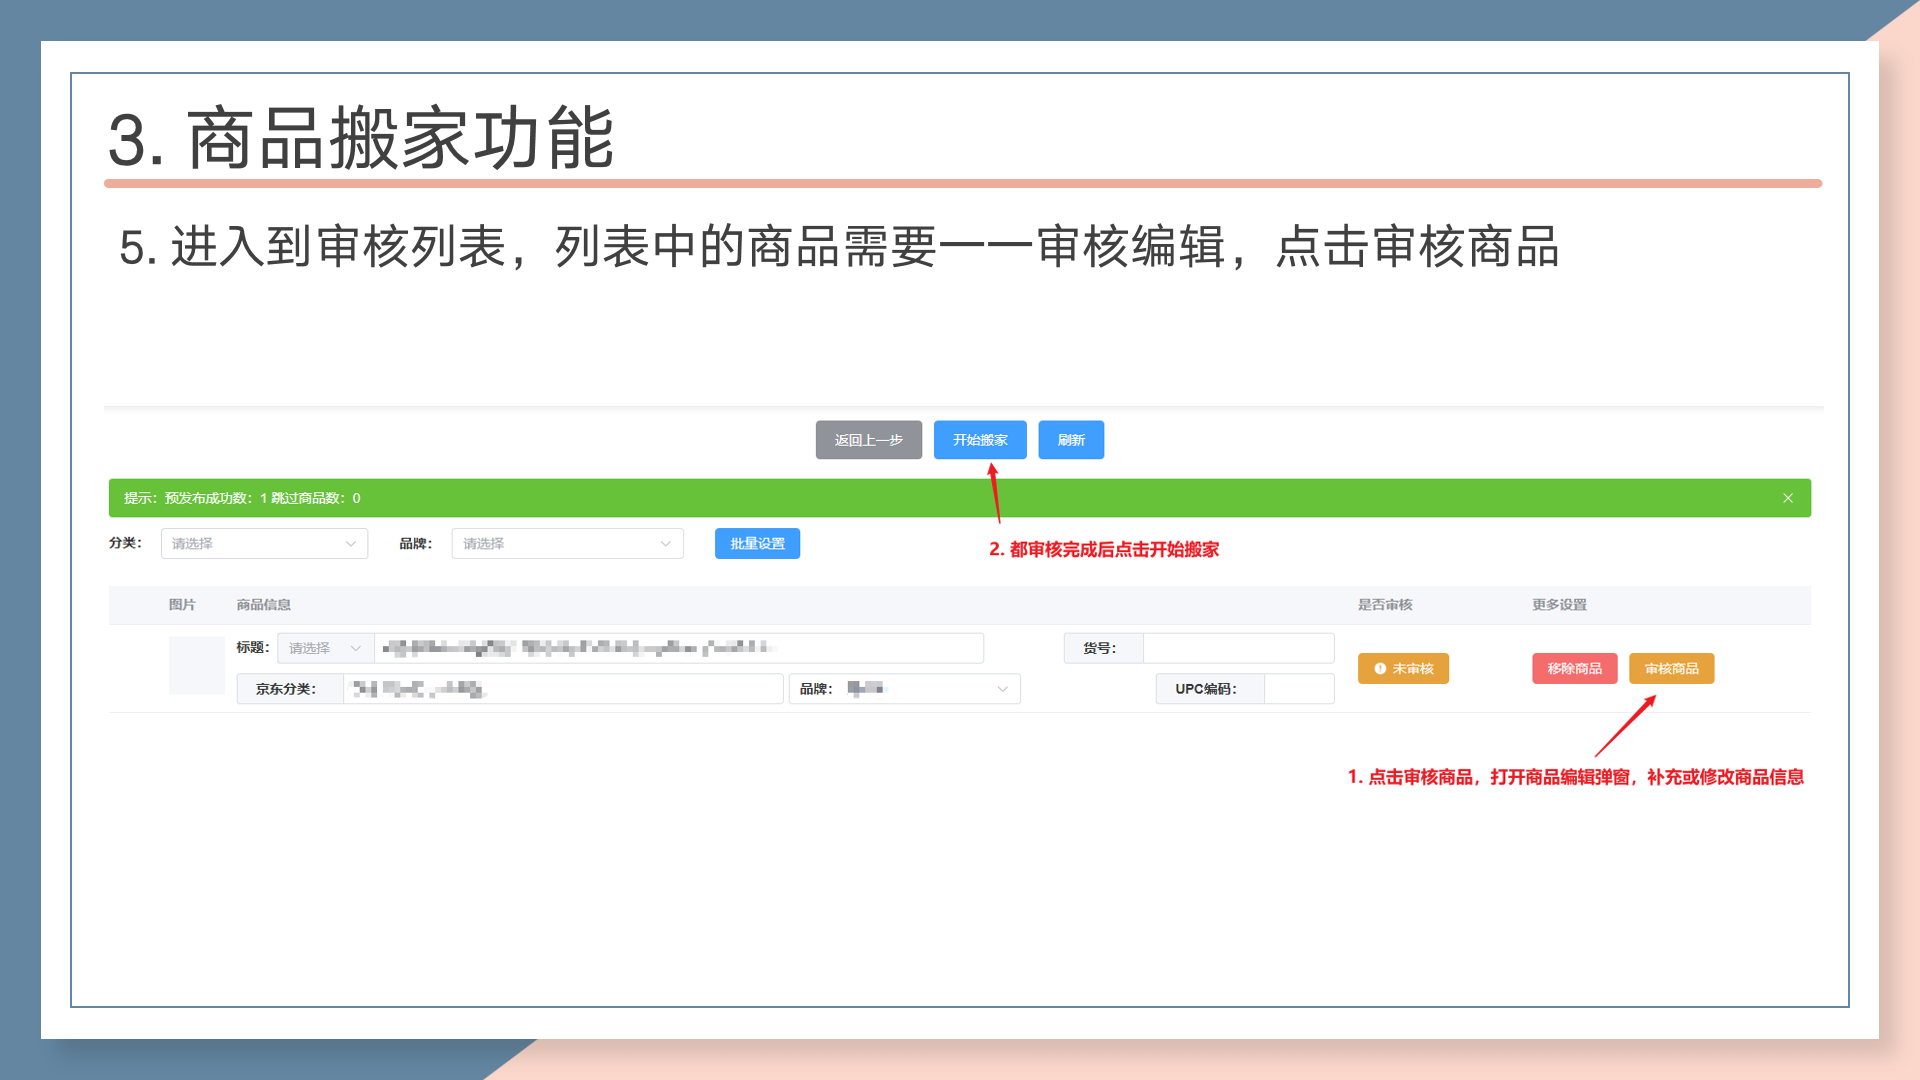The width and height of the screenshot is (1920, 1080).
Task: Click the 更多设置 column header
Action: click(1559, 605)
